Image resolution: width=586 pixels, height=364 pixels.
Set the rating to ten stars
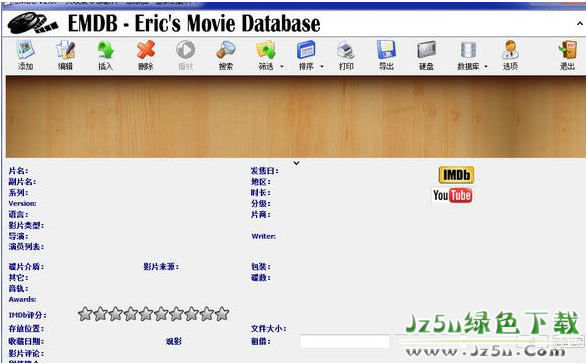pos(222,314)
